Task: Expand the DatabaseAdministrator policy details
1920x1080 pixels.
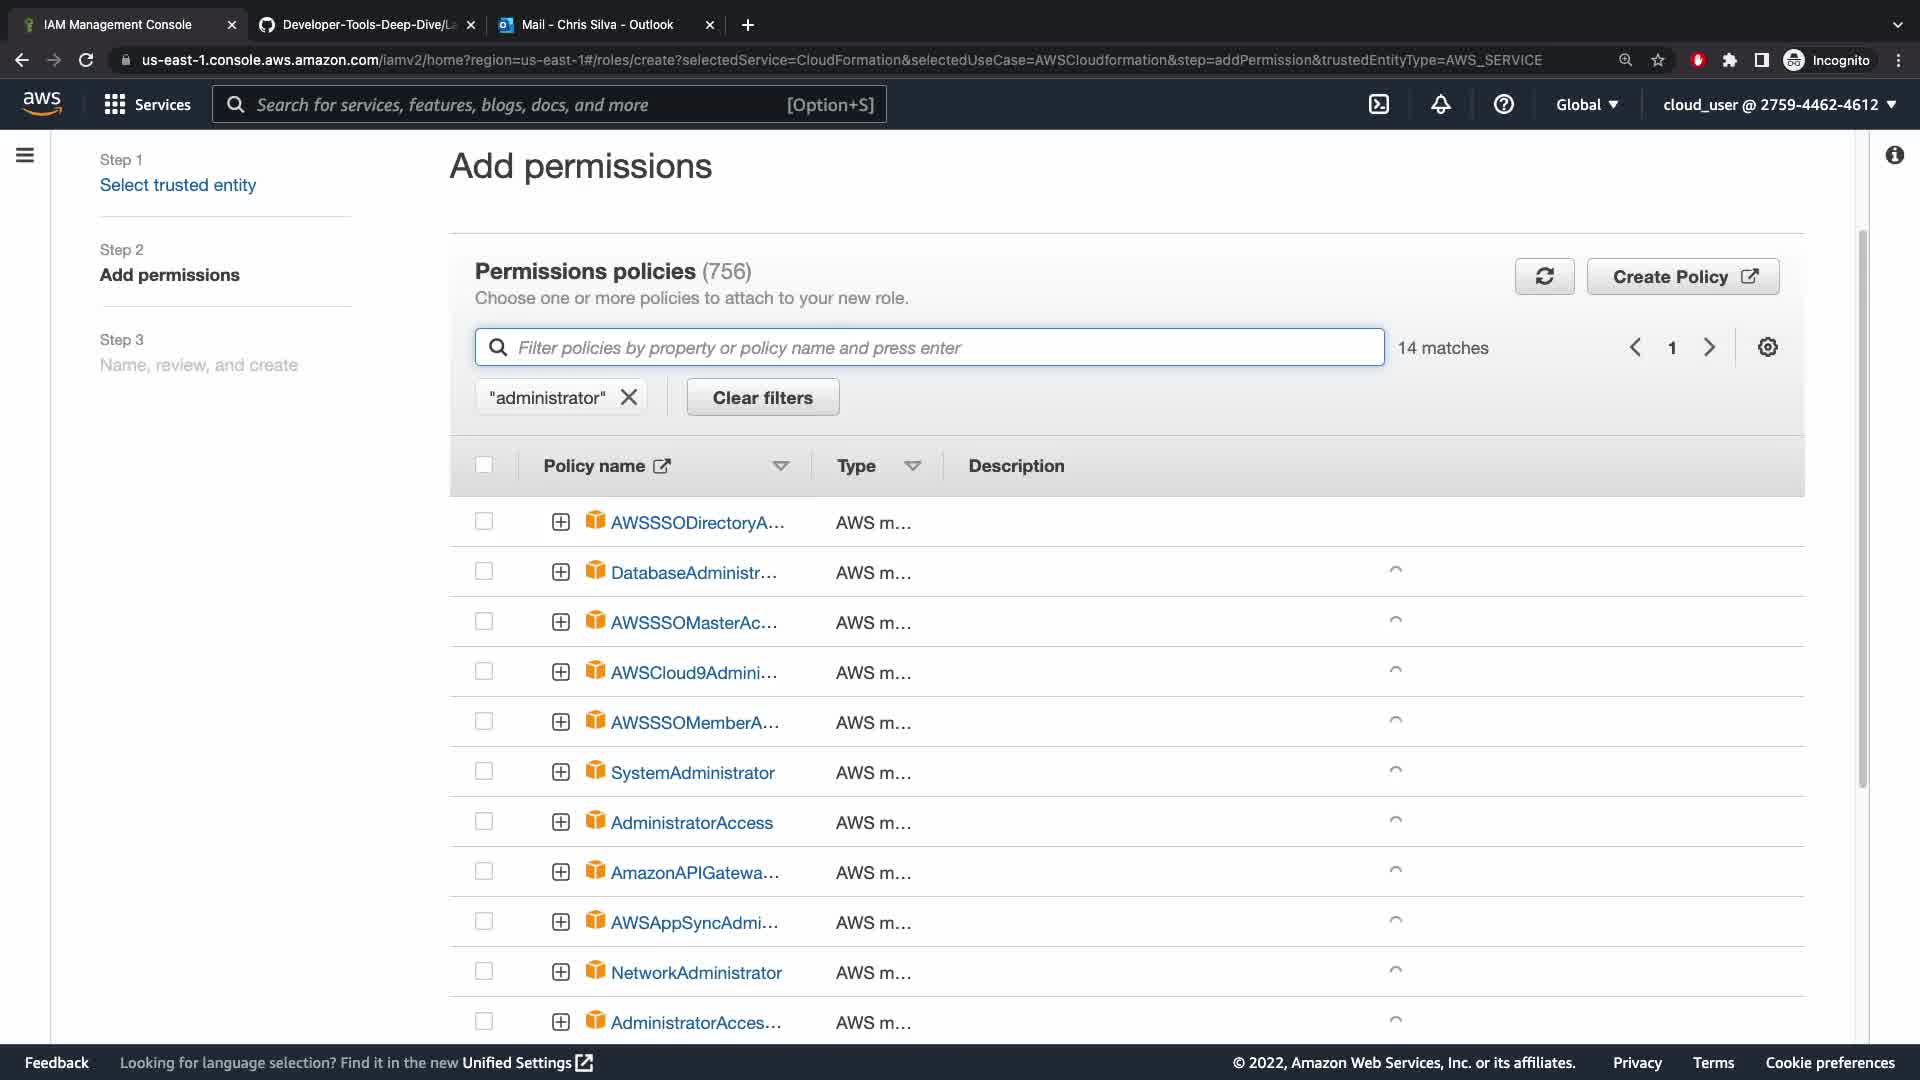Action: (561, 572)
